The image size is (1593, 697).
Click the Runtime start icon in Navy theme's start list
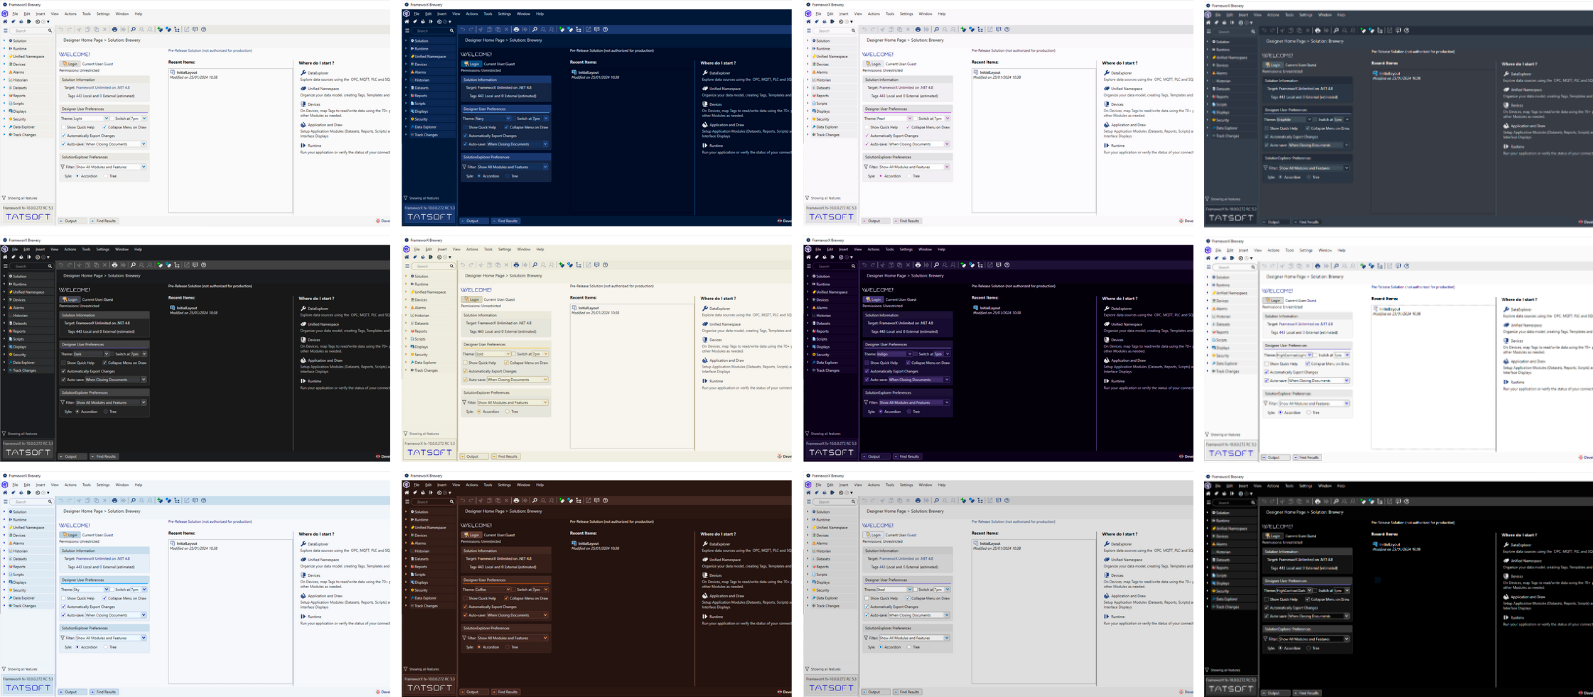pos(704,145)
